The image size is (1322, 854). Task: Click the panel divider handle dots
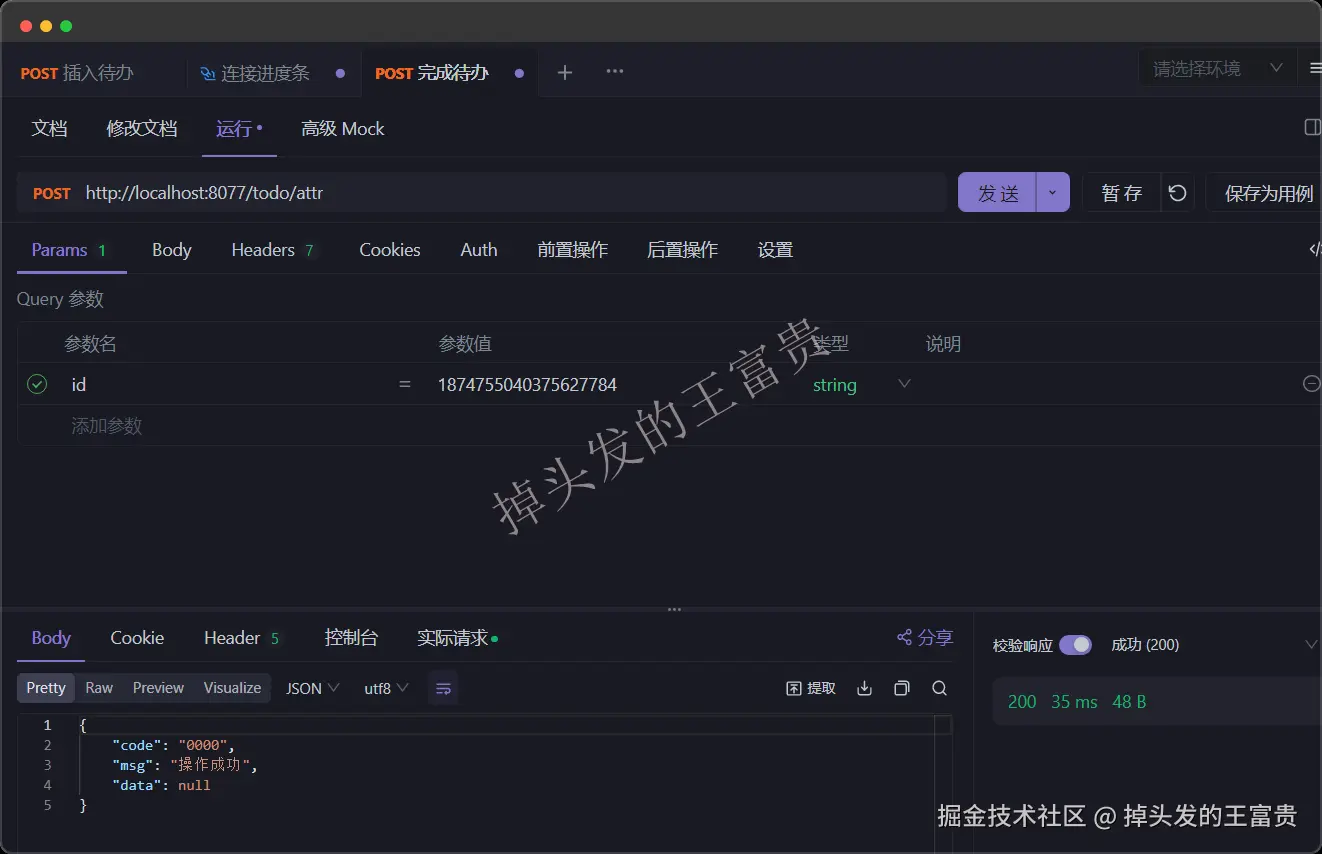(x=674, y=609)
